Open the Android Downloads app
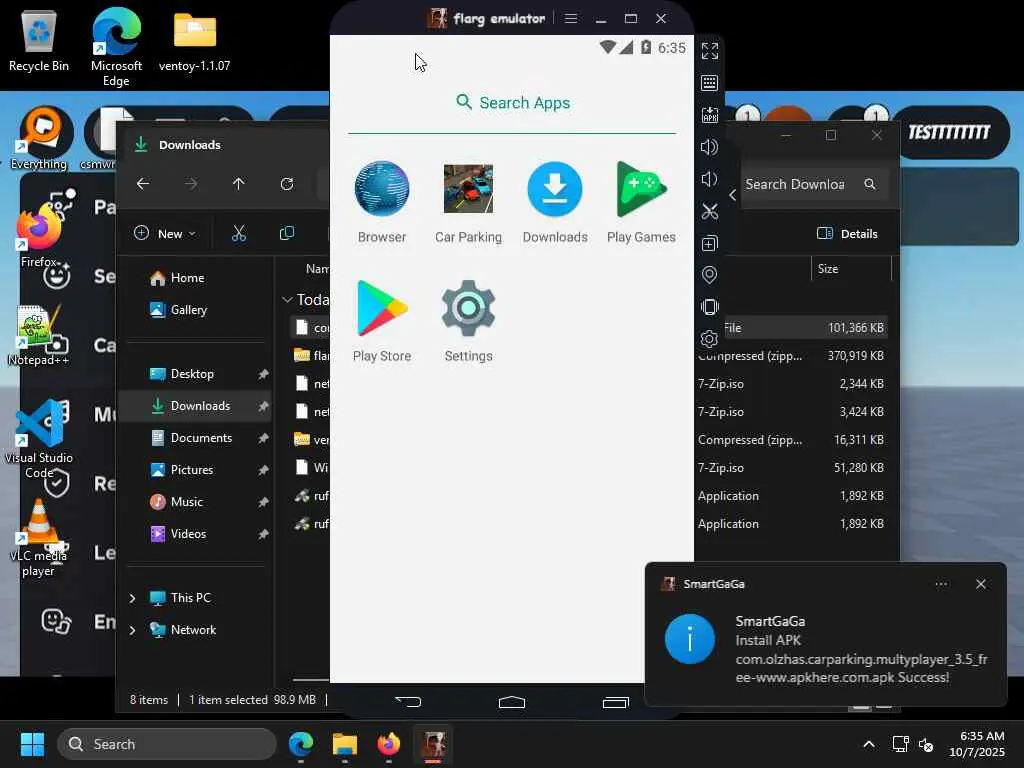This screenshot has width=1024, height=768. 554,202
